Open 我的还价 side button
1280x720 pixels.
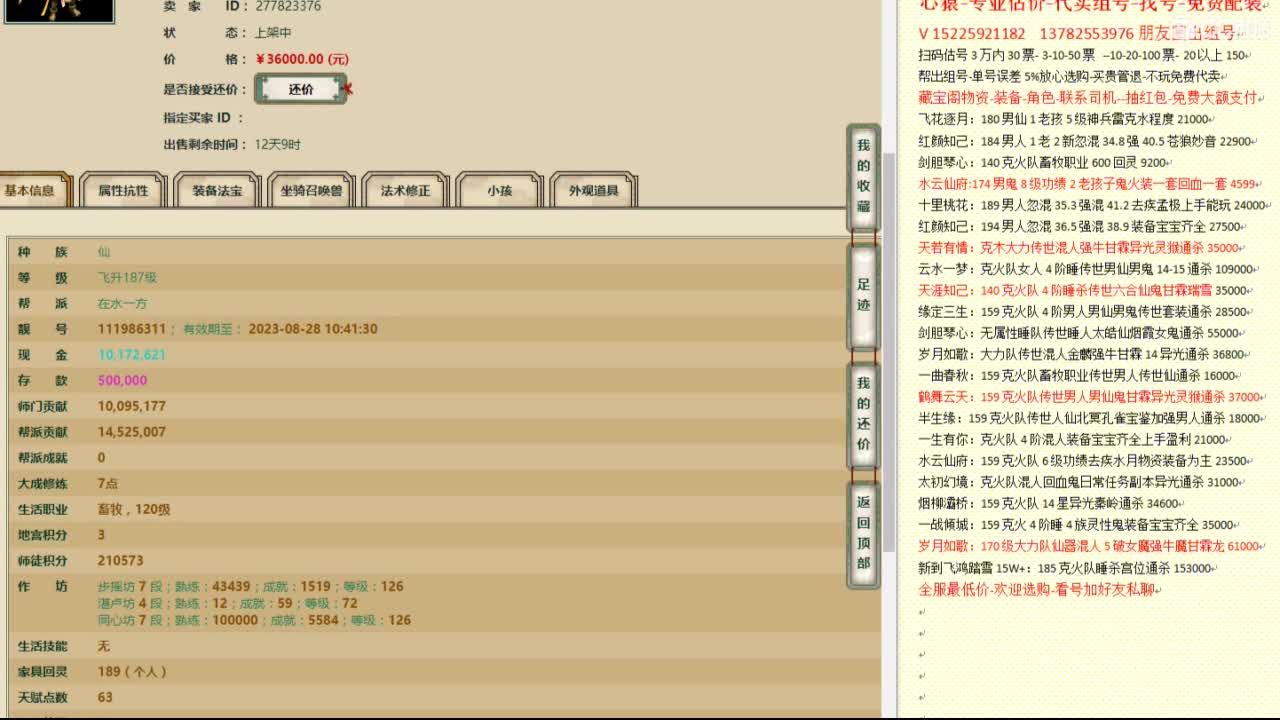[863, 414]
